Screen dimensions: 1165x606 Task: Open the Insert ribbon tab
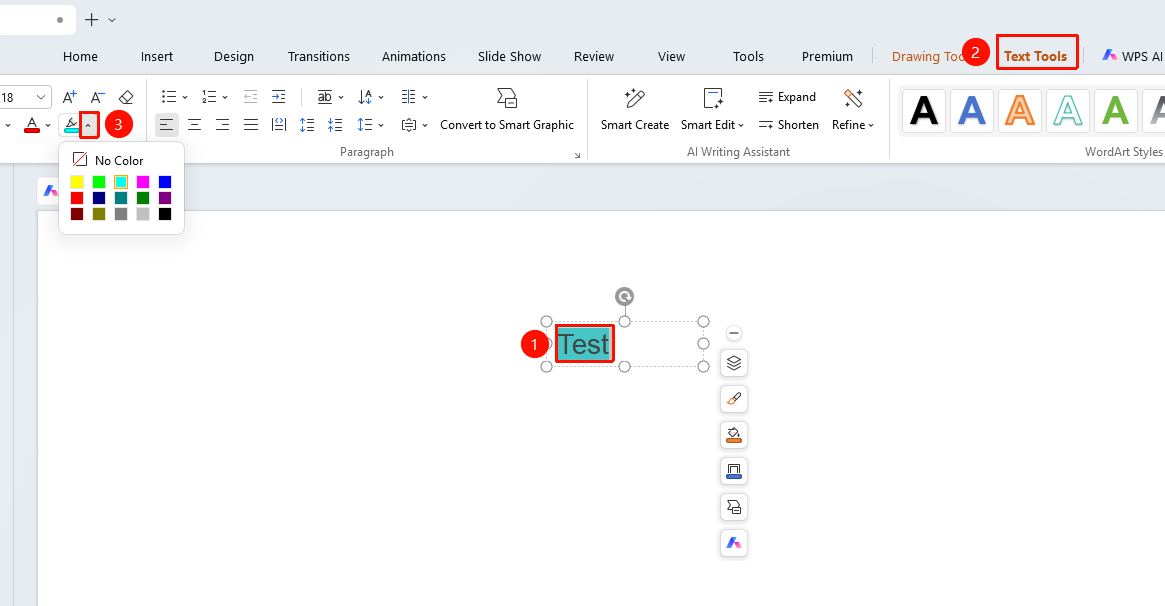coord(157,56)
